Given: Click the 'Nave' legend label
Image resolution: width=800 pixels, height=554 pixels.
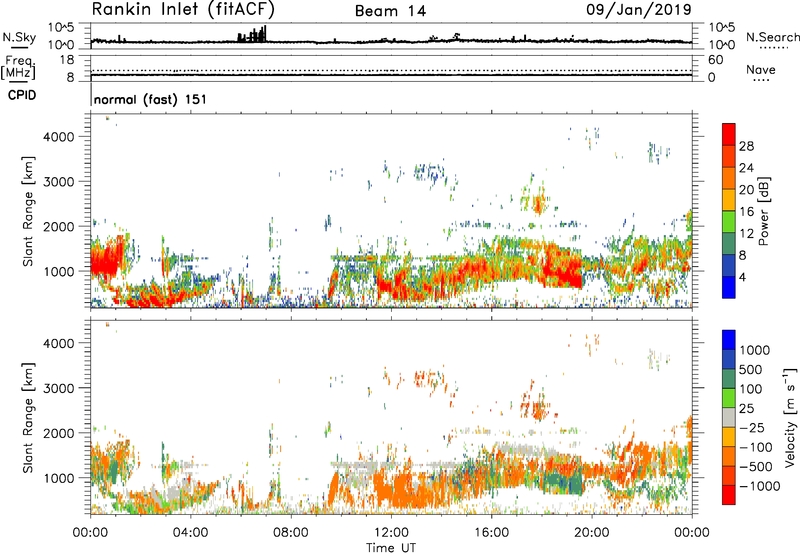Looking at the screenshot, I should click(x=761, y=70).
